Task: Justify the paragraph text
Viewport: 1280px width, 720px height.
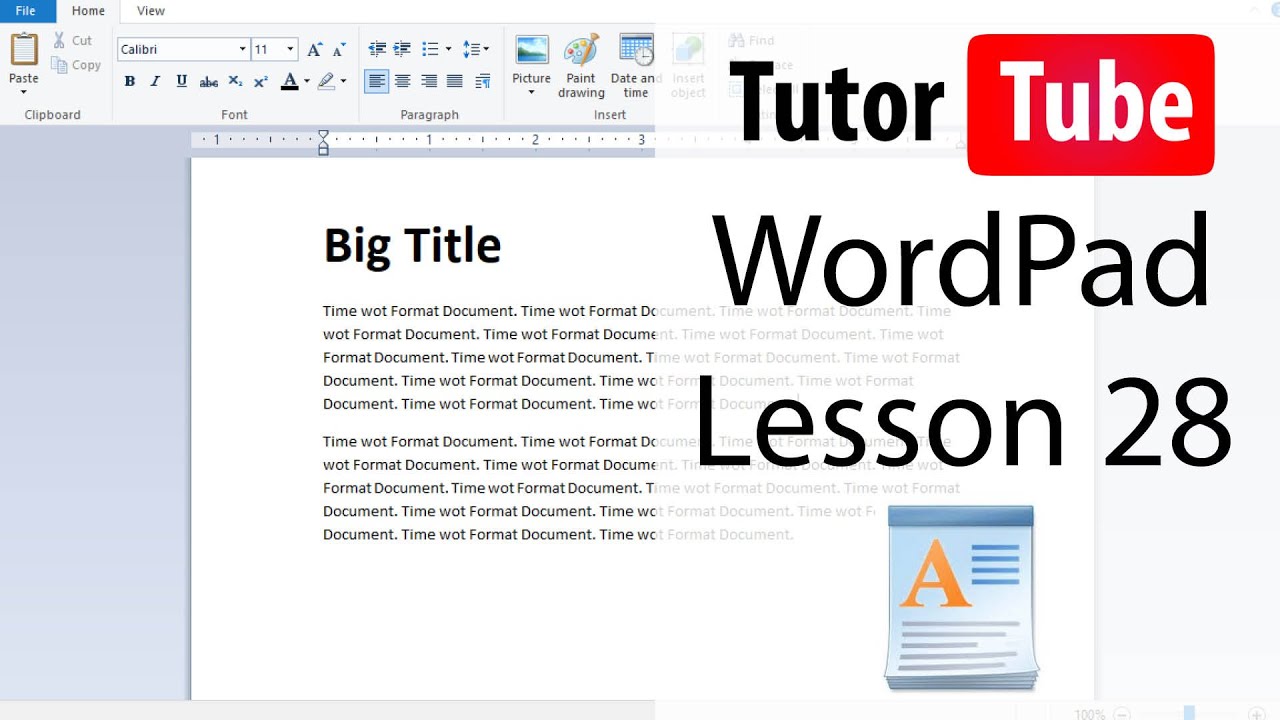Action: click(x=455, y=82)
